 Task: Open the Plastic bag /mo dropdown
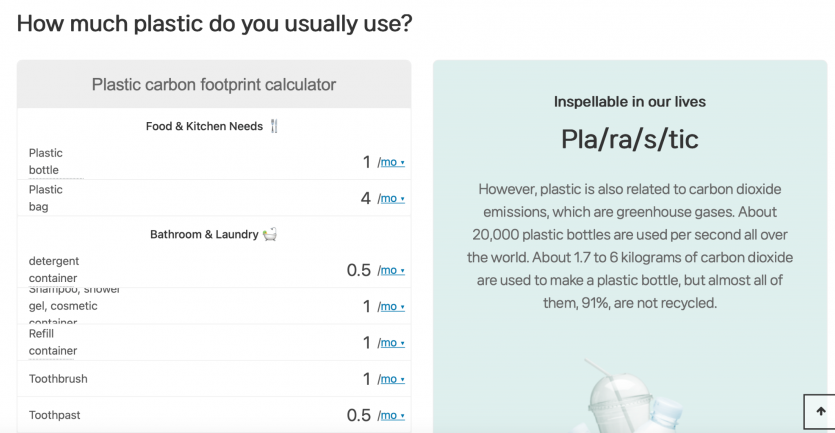(391, 198)
